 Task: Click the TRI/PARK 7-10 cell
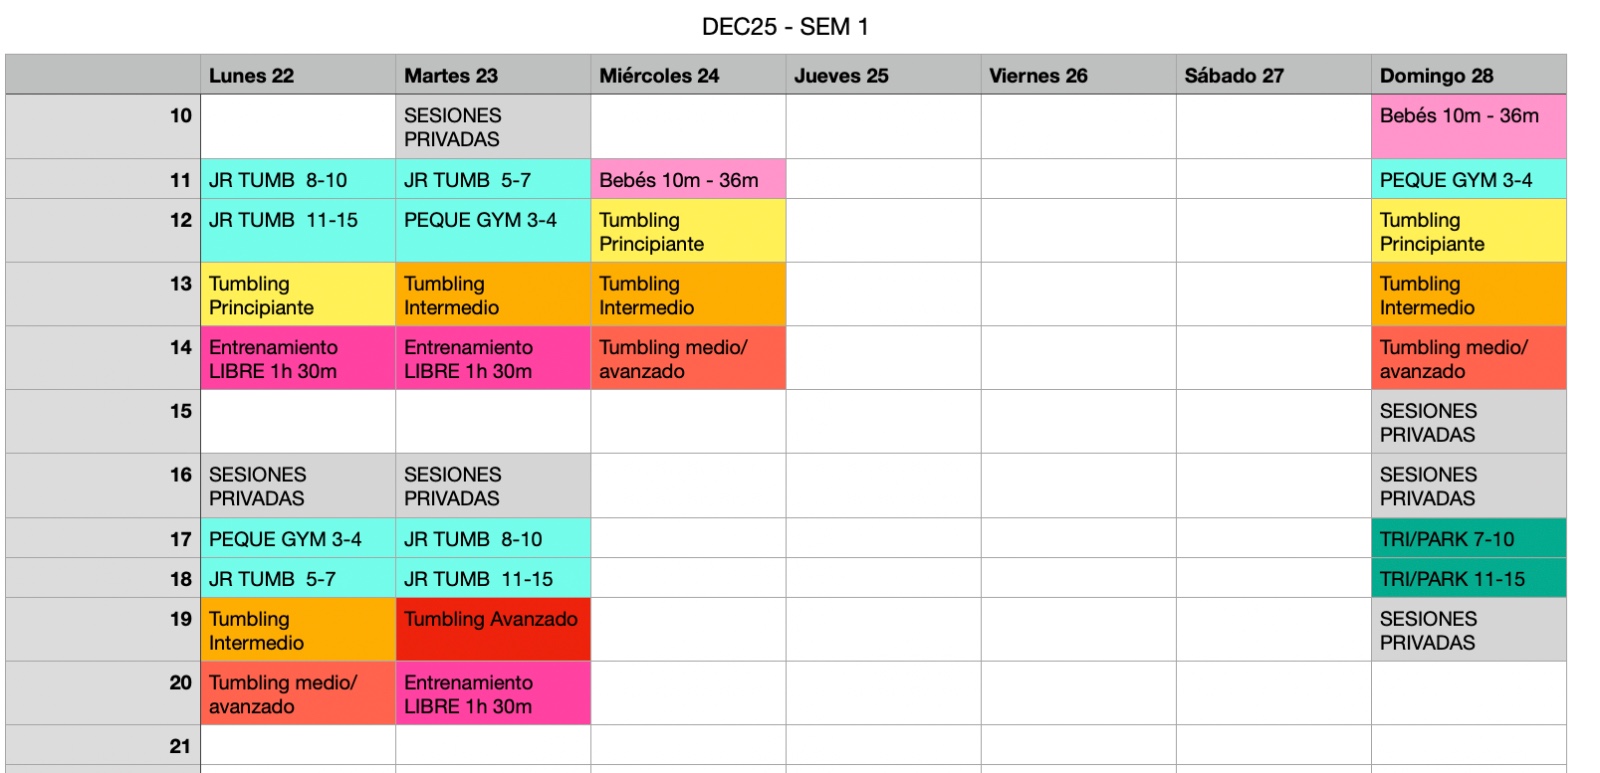(1467, 539)
